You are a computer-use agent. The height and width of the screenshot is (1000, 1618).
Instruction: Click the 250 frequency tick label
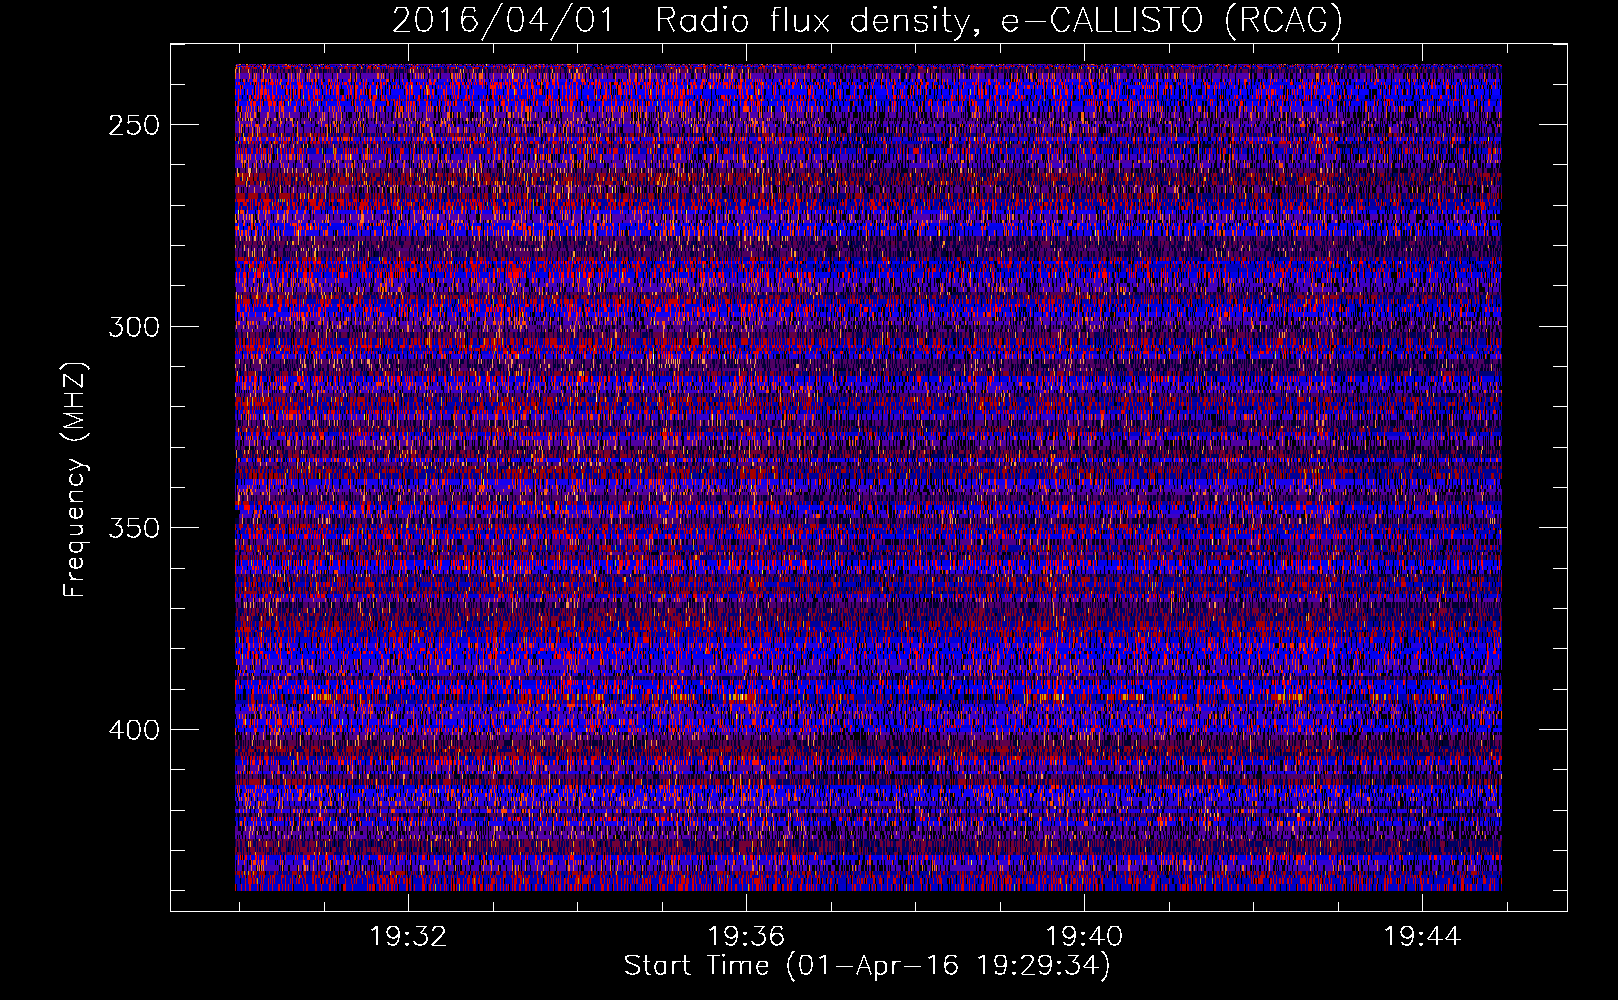click(134, 126)
